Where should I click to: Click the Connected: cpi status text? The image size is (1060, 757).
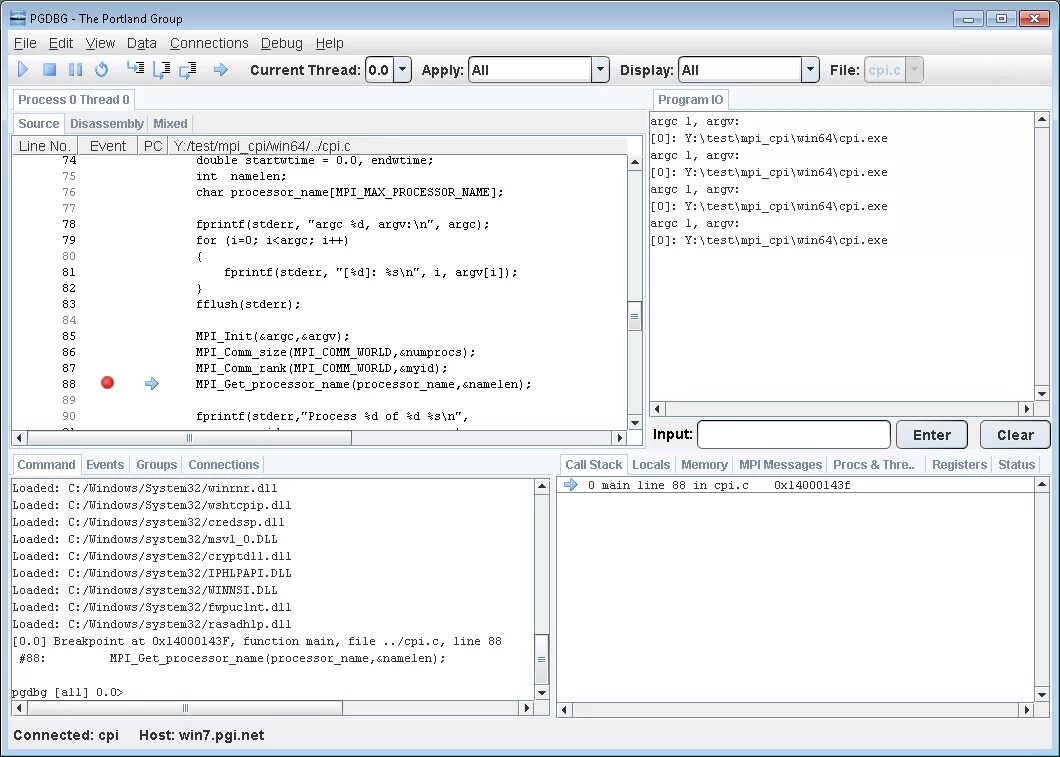tap(66, 735)
